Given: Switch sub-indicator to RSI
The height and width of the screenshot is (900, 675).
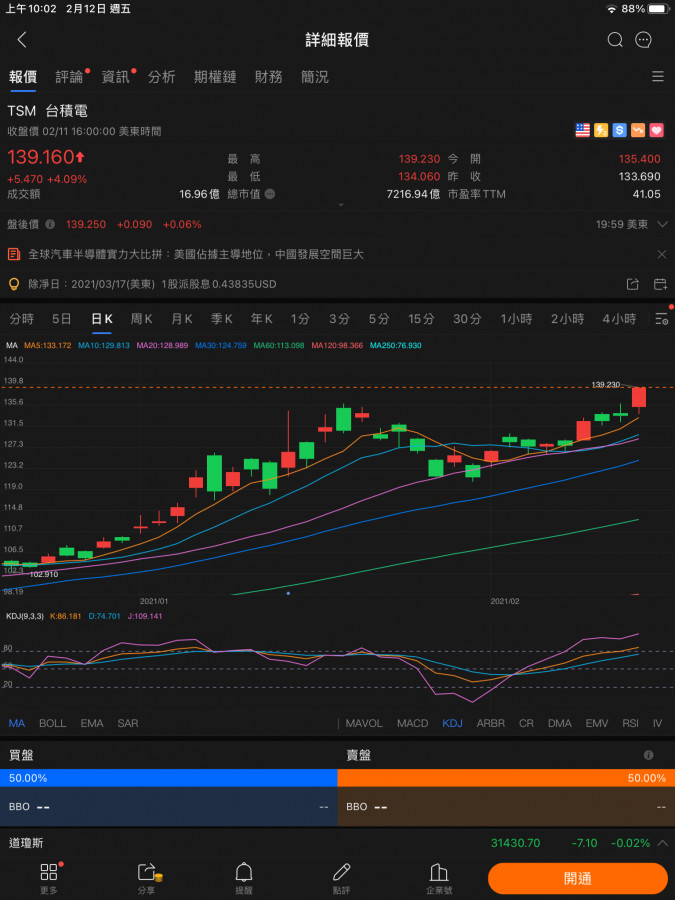Looking at the screenshot, I should (x=630, y=723).
